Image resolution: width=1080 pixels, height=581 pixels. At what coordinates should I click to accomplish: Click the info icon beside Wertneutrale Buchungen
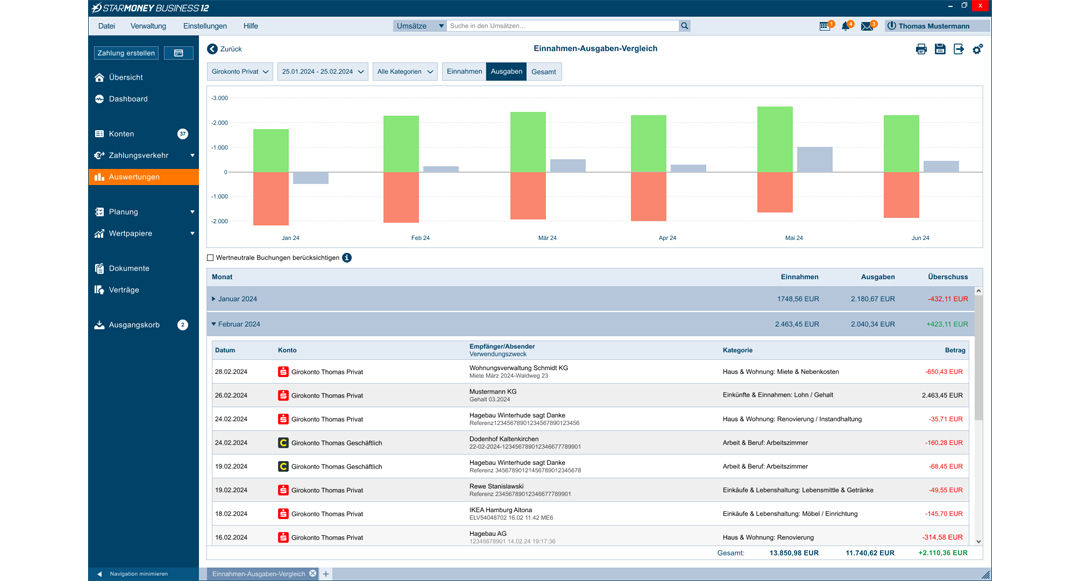[347, 258]
